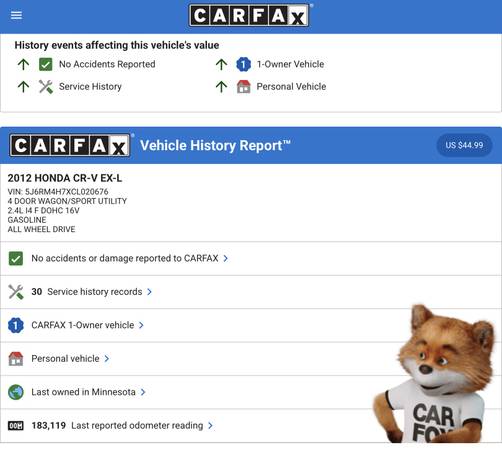Click the 4 DOOR WAGON/SPORT UTILITY text
The height and width of the screenshot is (450, 502).
67,201
